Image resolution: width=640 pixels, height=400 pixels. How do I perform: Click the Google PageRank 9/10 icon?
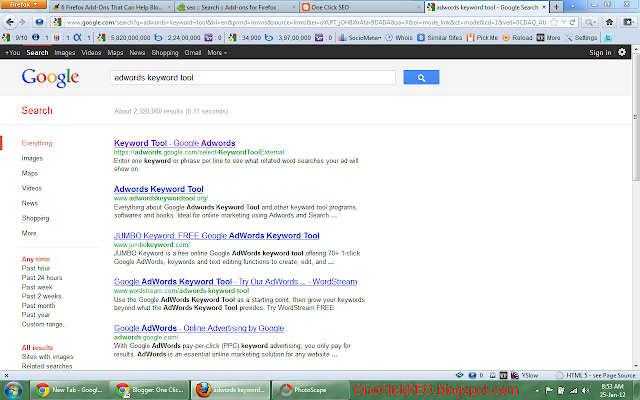(6, 38)
